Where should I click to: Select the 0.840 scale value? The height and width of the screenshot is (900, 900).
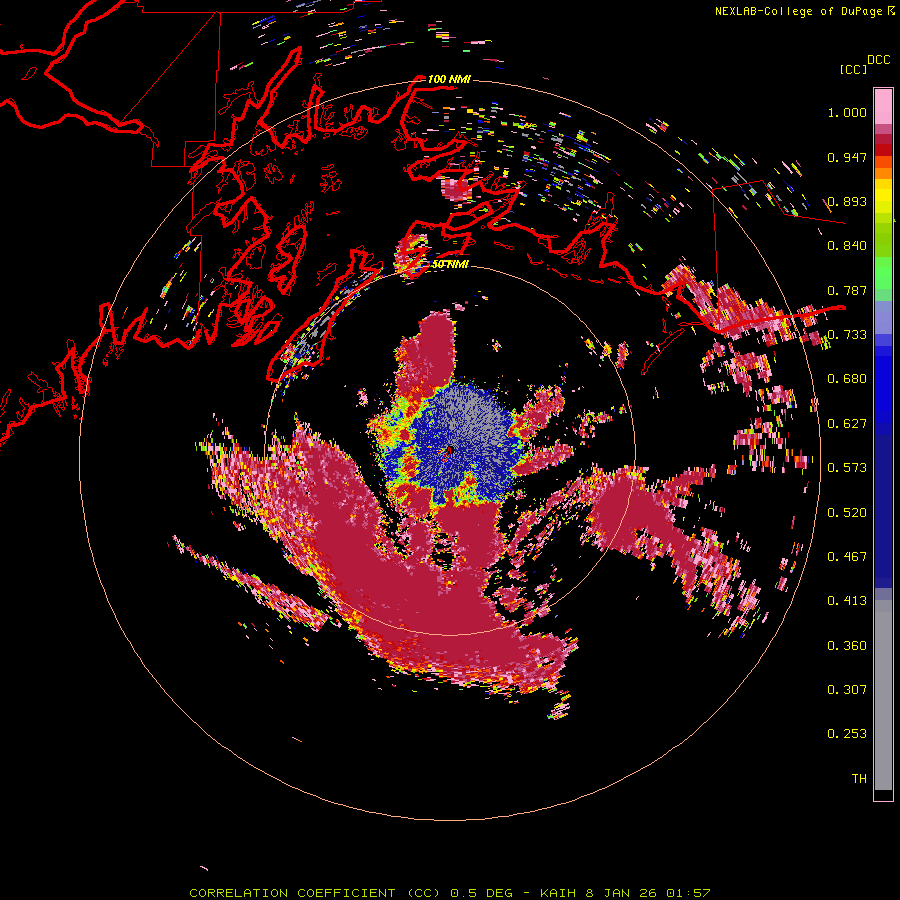[847, 246]
